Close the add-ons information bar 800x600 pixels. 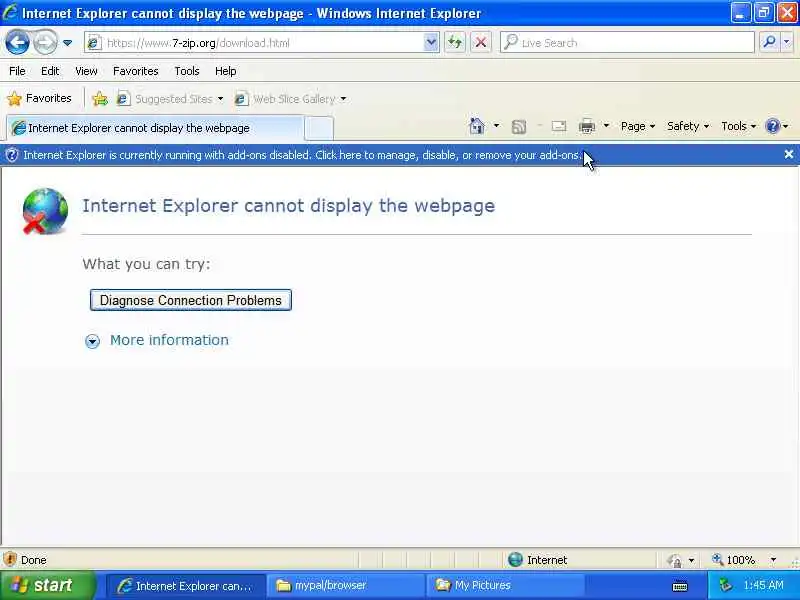[788, 154]
